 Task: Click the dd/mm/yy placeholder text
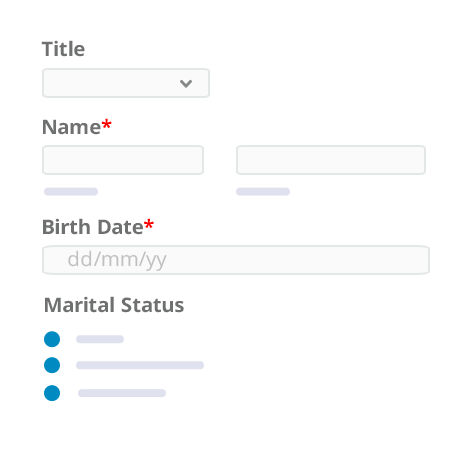click(117, 260)
